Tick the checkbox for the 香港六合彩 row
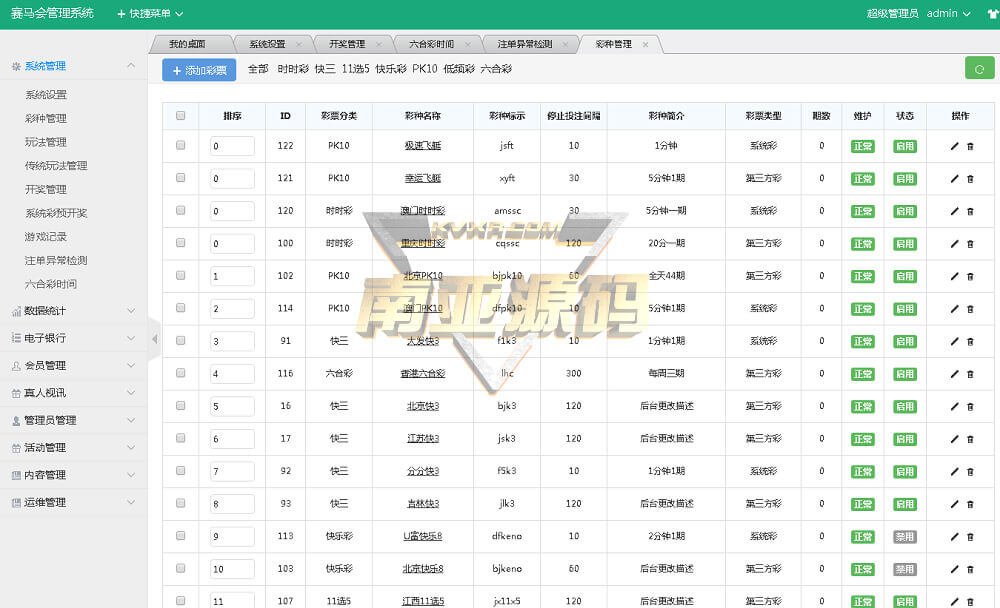 [181, 374]
